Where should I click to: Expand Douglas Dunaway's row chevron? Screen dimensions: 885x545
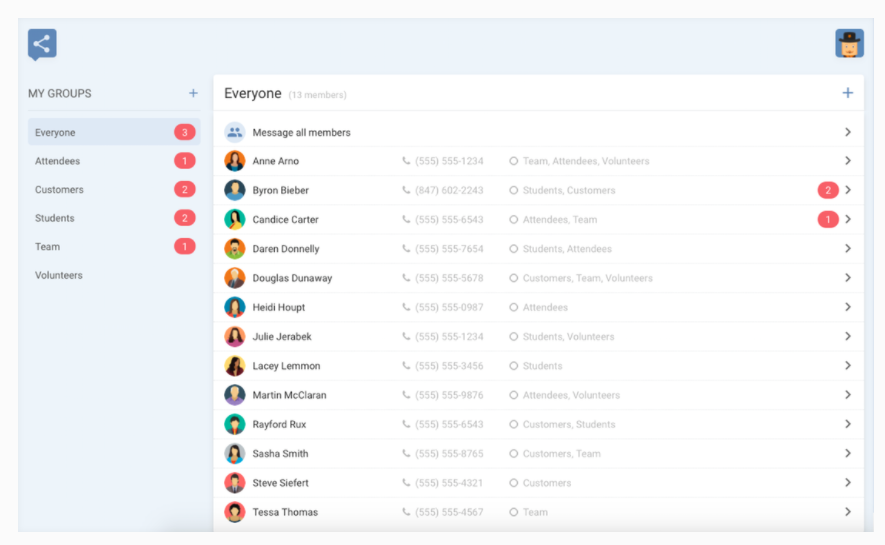point(848,278)
